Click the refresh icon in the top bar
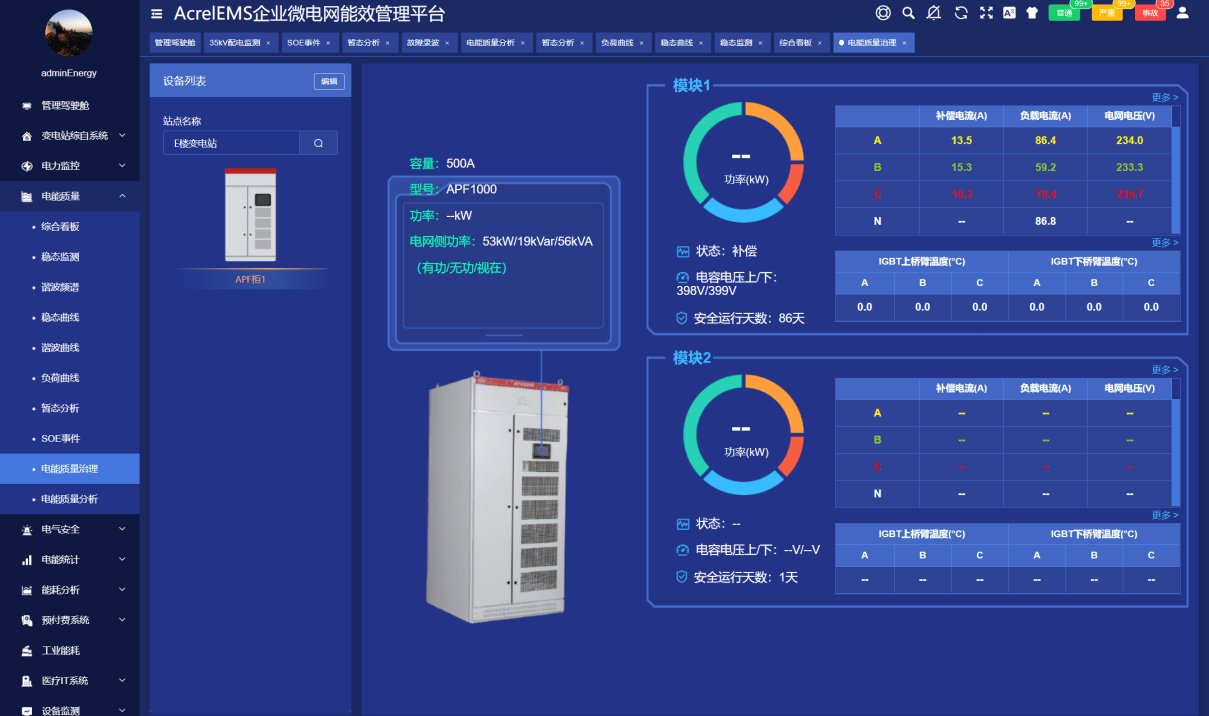Screen dimensions: 1209x716 click(x=959, y=13)
